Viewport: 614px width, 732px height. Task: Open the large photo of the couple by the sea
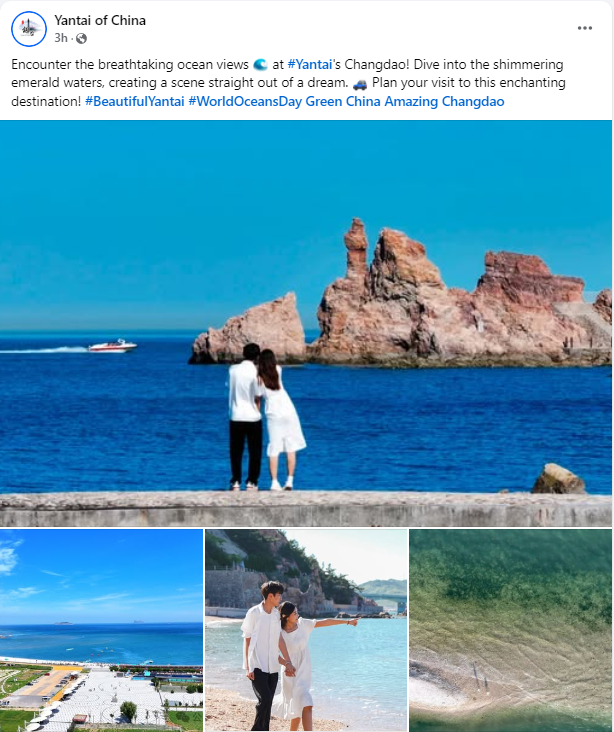[x=306, y=323]
